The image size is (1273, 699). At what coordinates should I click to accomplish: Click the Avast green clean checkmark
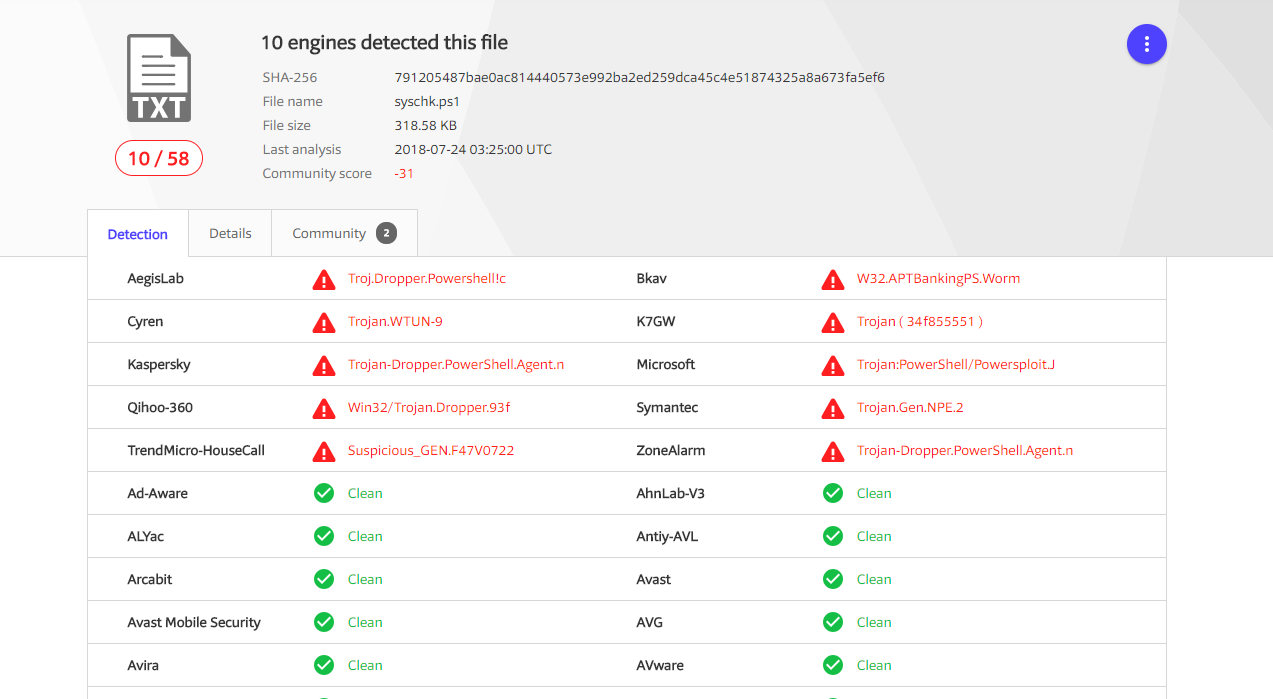[832, 579]
